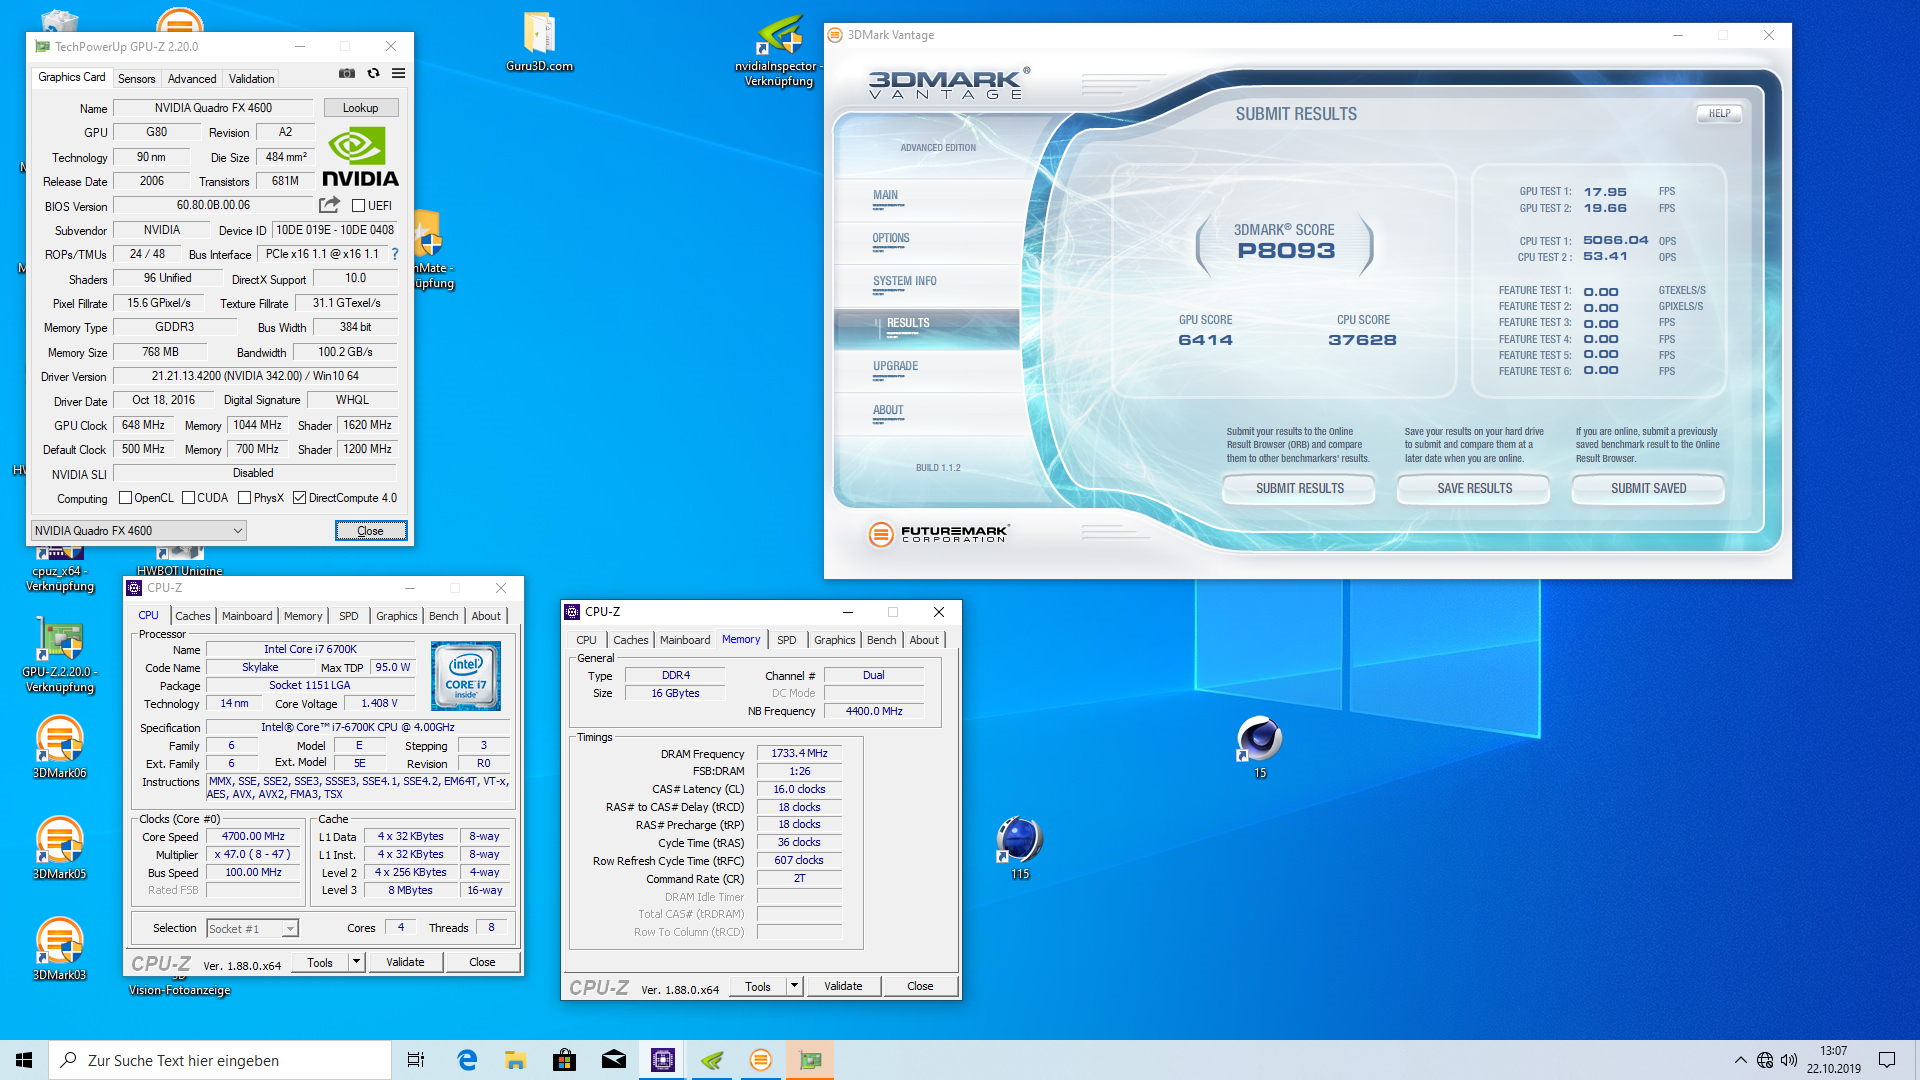
Task: Open File Explorer from the taskbar
Action: tap(515, 1060)
